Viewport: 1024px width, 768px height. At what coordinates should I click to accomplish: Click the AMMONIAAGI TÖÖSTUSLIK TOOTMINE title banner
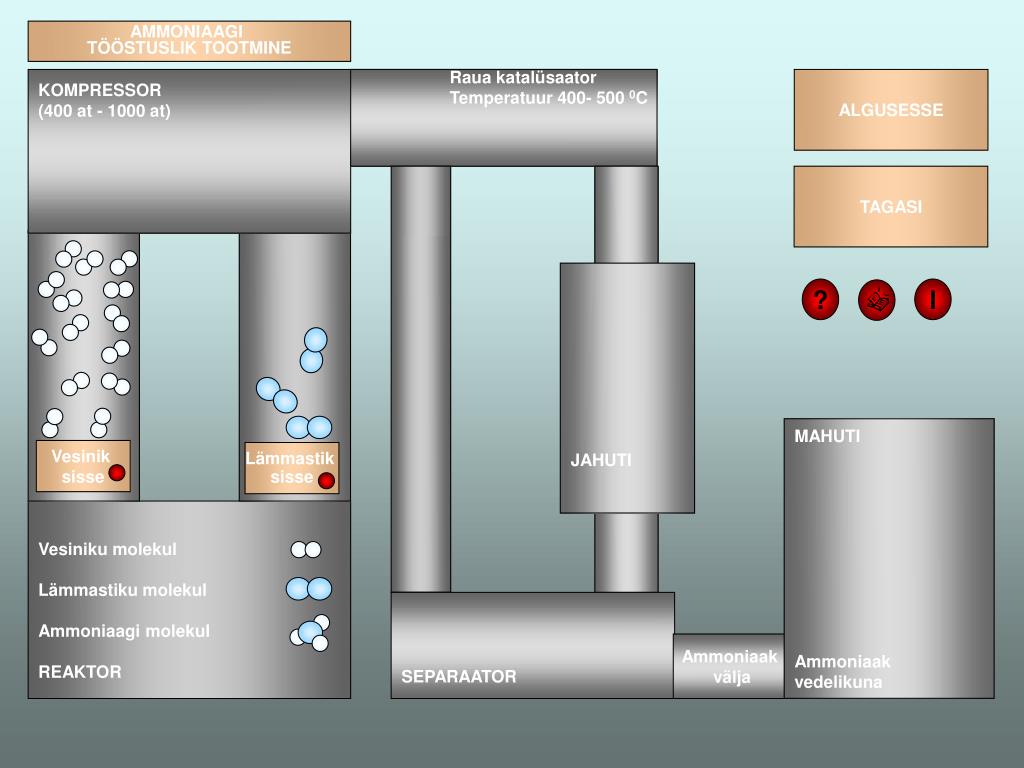point(189,40)
